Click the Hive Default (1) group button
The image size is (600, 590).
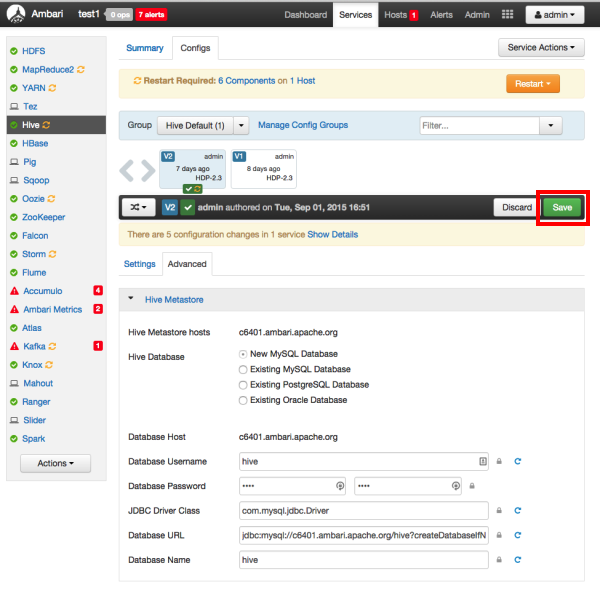195,125
